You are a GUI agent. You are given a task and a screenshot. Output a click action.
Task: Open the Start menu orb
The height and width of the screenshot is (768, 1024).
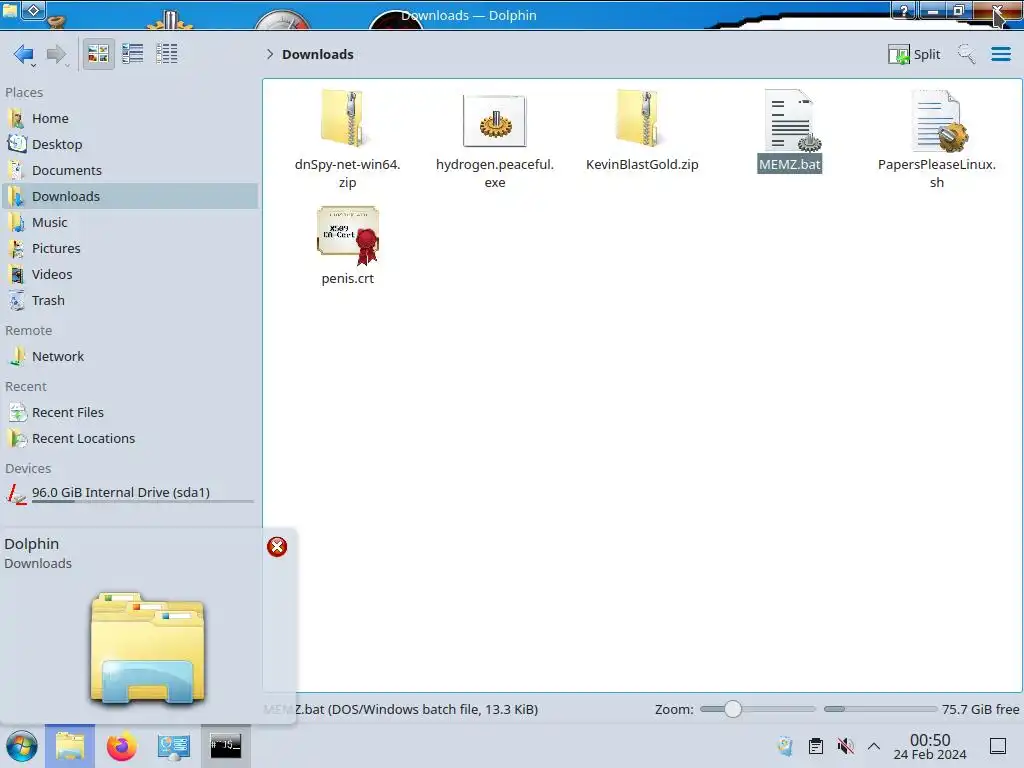coord(22,746)
